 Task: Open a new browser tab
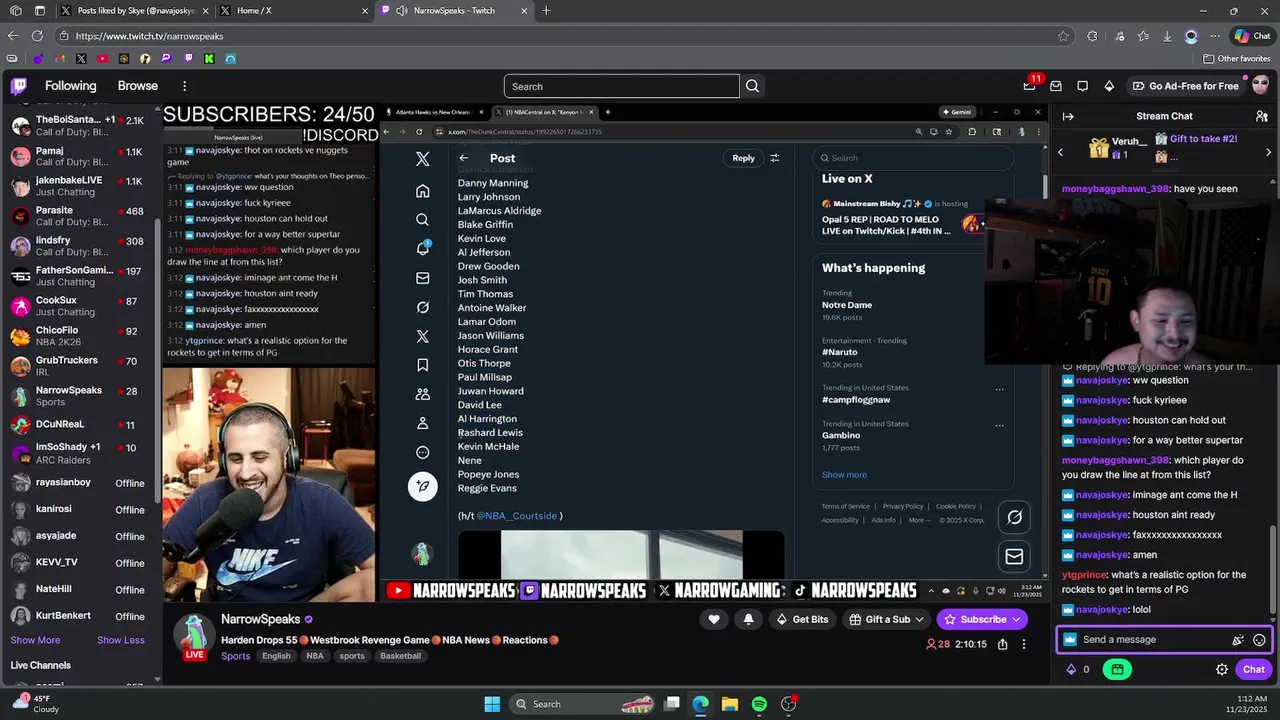[x=546, y=11]
